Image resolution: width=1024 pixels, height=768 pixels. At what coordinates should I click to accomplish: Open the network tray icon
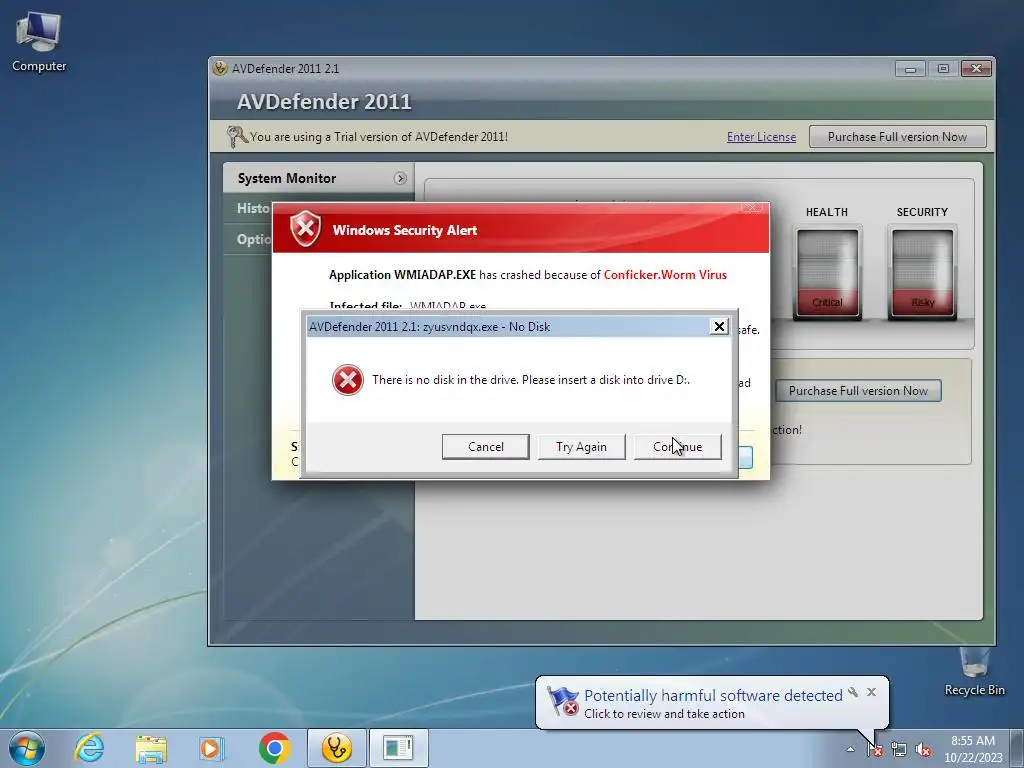pyautogui.click(x=899, y=750)
